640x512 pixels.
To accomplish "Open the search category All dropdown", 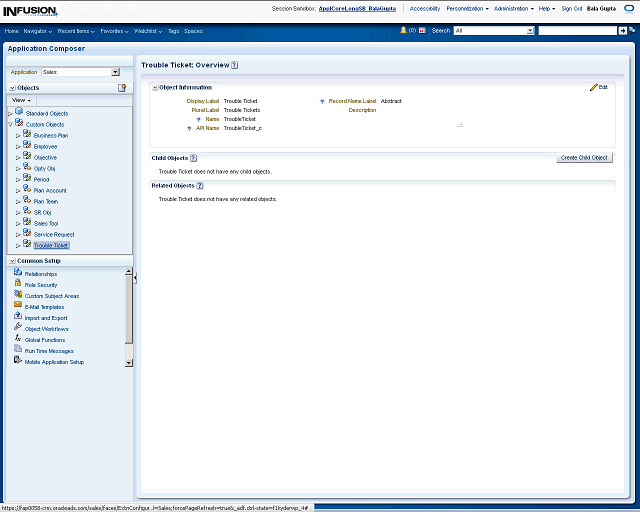I will [529, 31].
